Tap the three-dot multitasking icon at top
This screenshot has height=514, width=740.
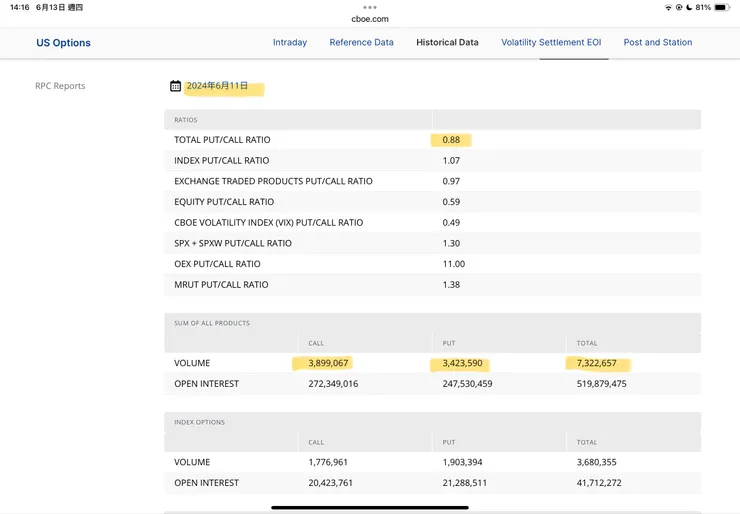(370, 7)
